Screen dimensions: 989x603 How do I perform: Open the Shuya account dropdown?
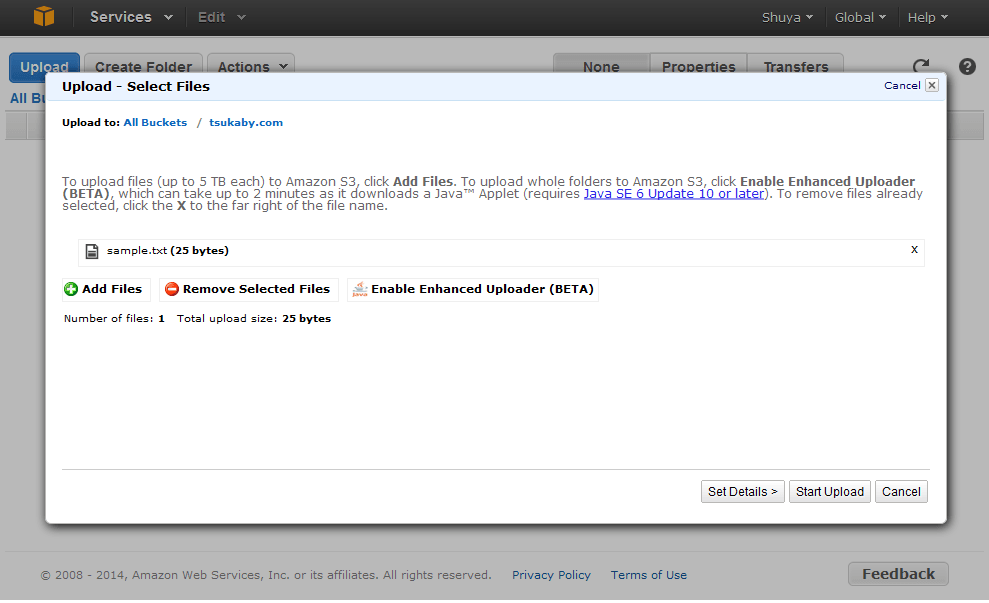tap(788, 17)
